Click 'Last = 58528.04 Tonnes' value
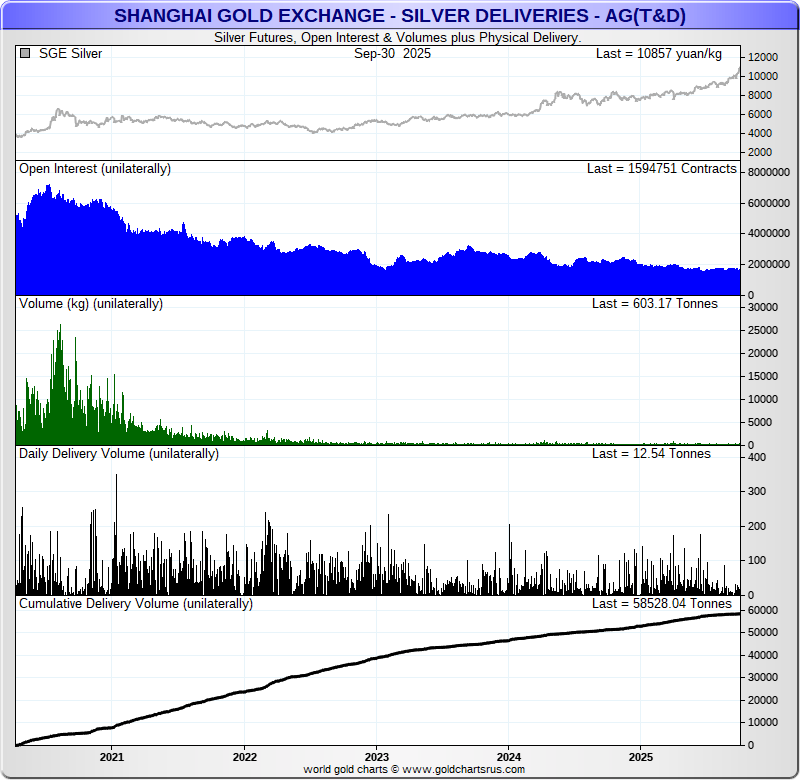The width and height of the screenshot is (800, 780). [x=662, y=604]
